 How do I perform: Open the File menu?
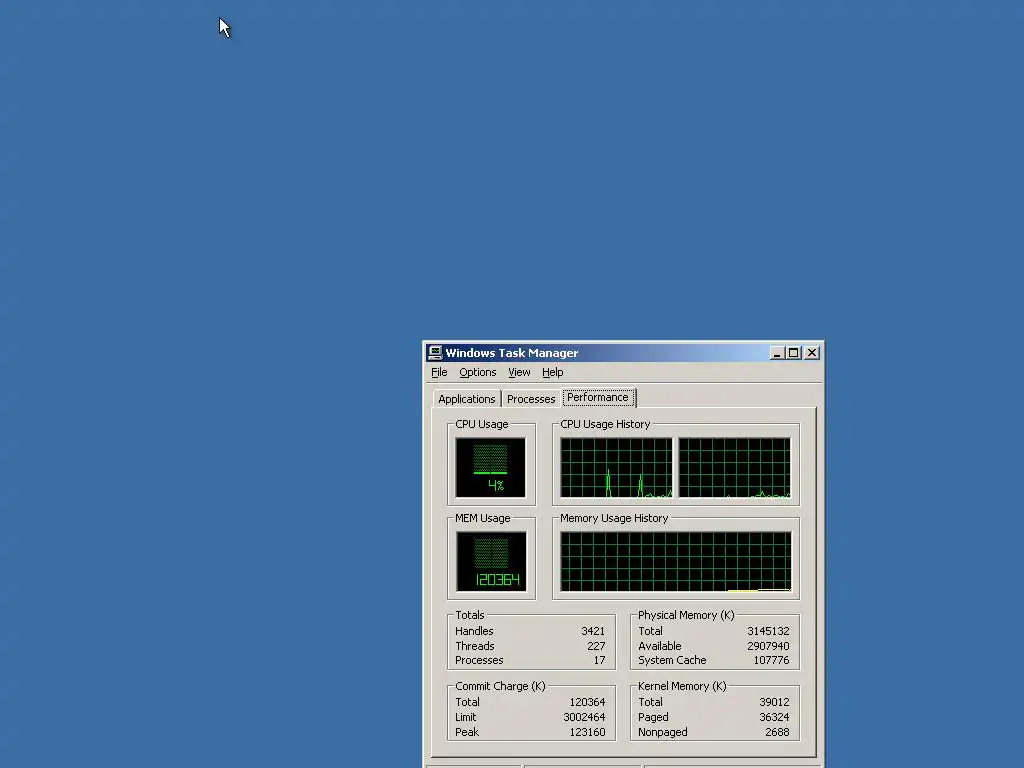(439, 372)
